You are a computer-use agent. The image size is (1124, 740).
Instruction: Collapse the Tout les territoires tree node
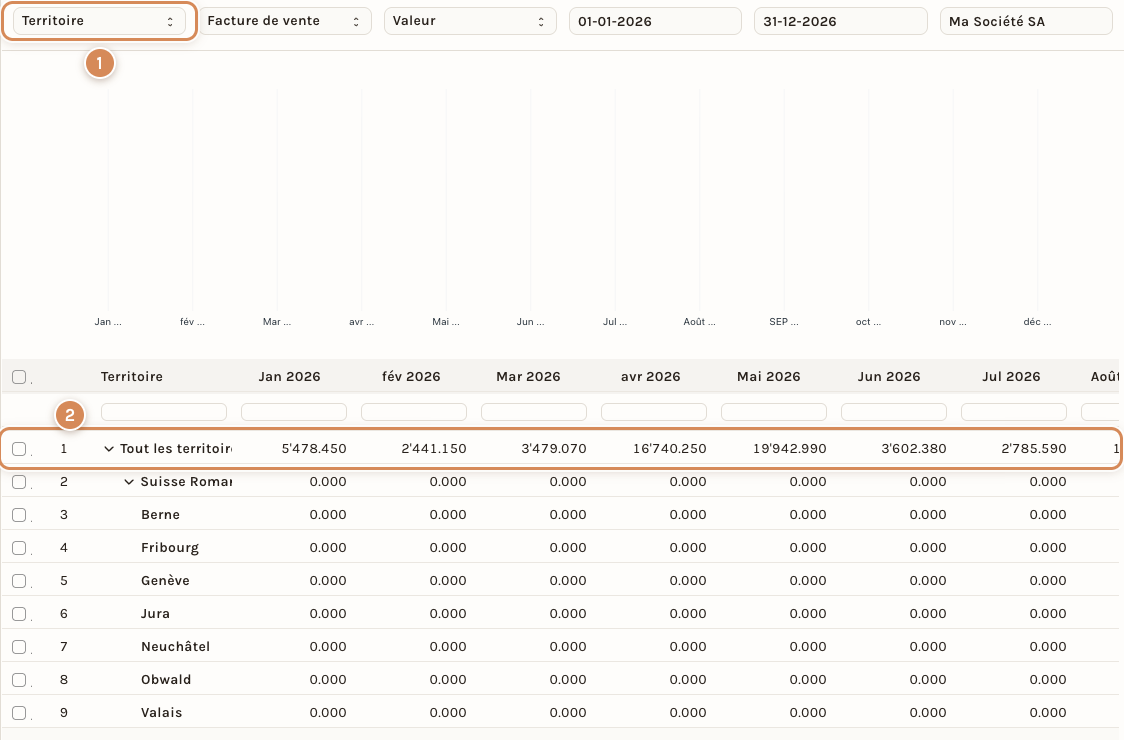pos(109,449)
